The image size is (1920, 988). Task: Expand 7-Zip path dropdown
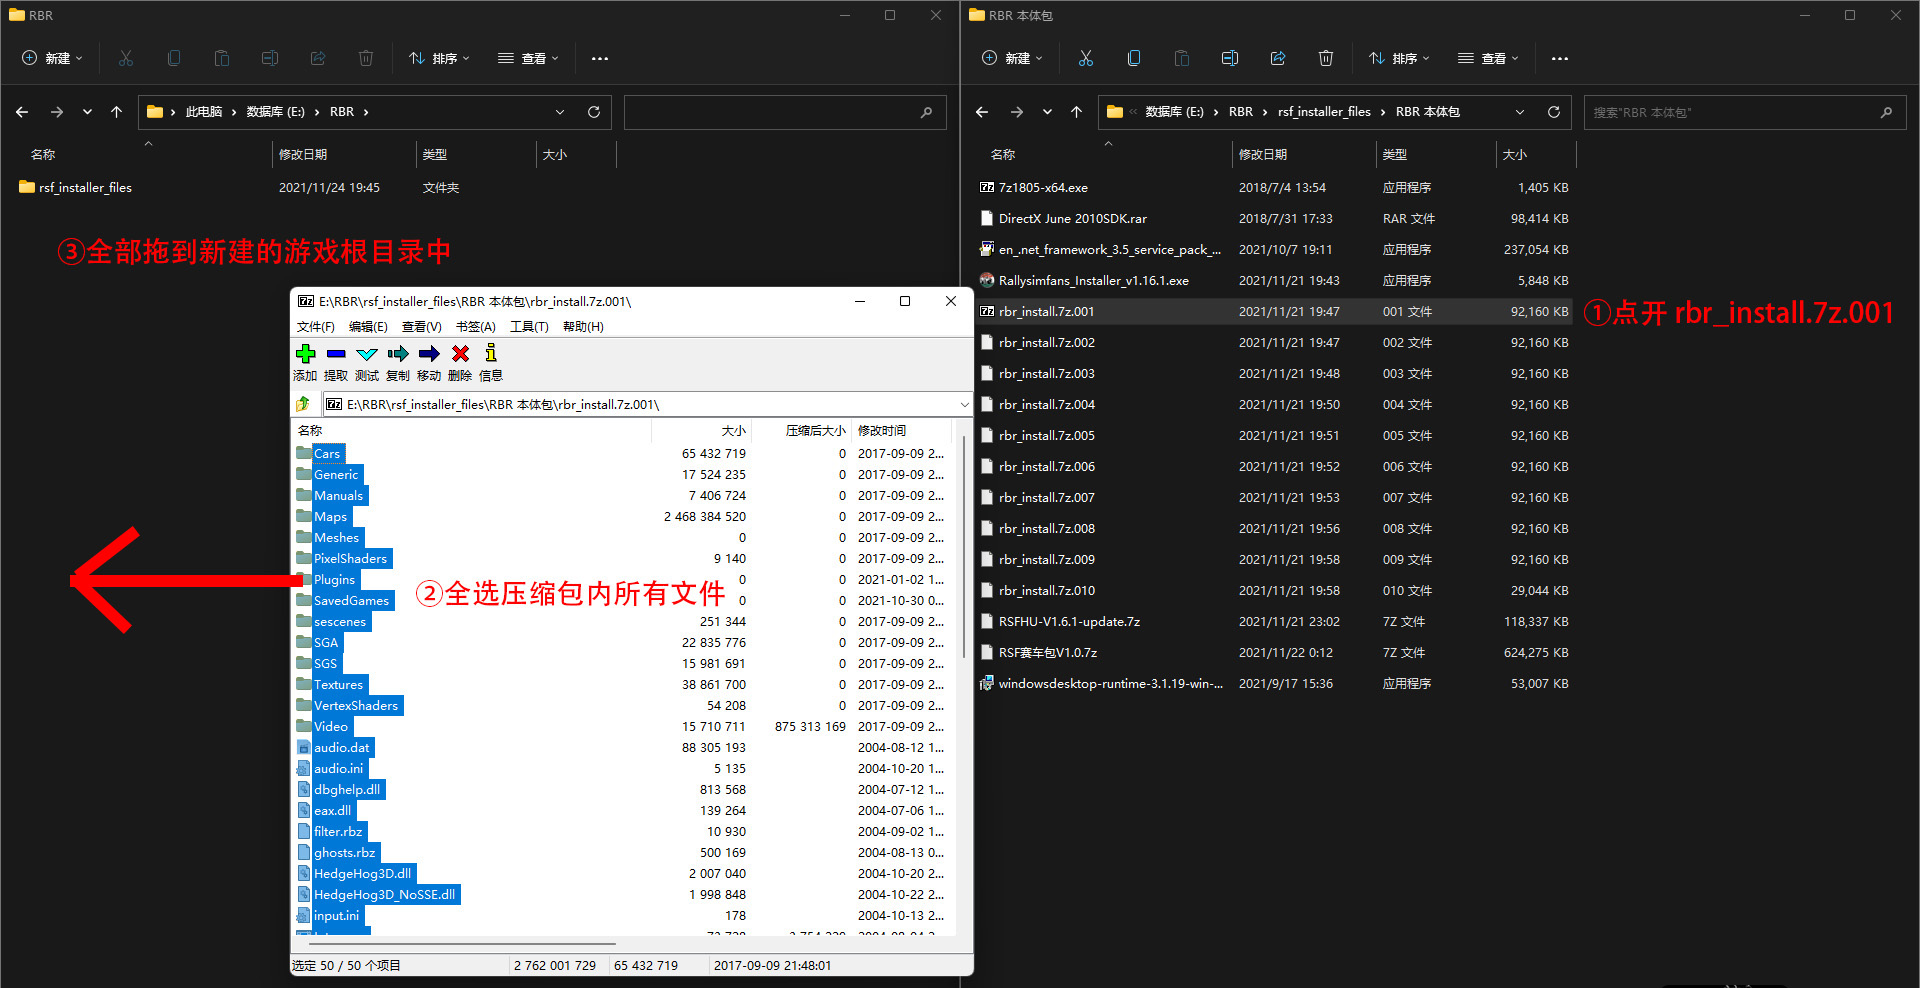(x=964, y=404)
